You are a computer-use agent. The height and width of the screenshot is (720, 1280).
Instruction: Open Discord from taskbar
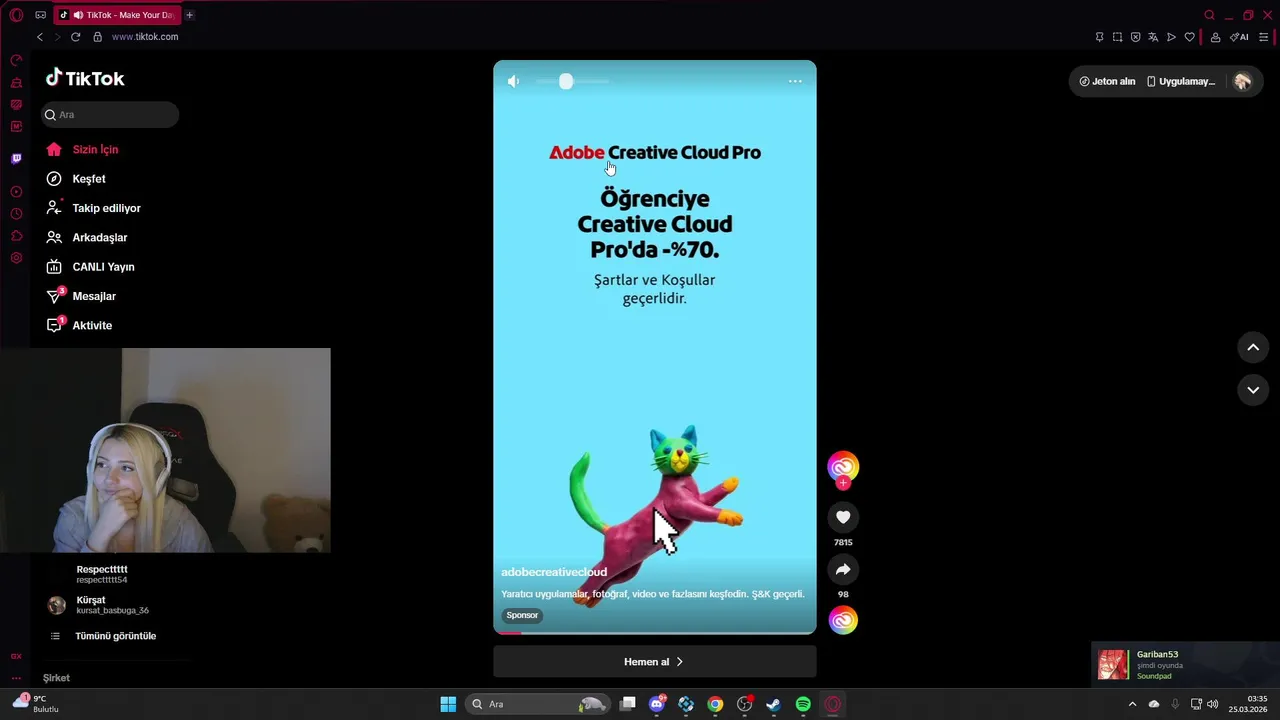point(657,704)
